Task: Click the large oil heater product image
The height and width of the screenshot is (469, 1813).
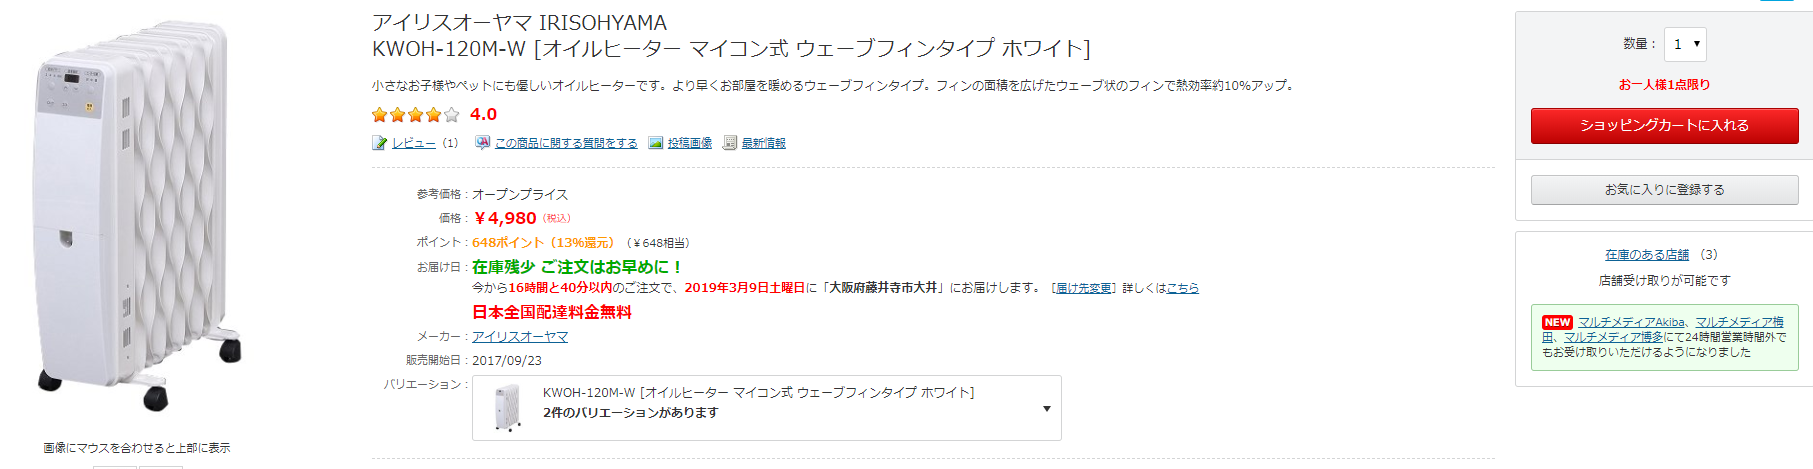Action: 140,215
